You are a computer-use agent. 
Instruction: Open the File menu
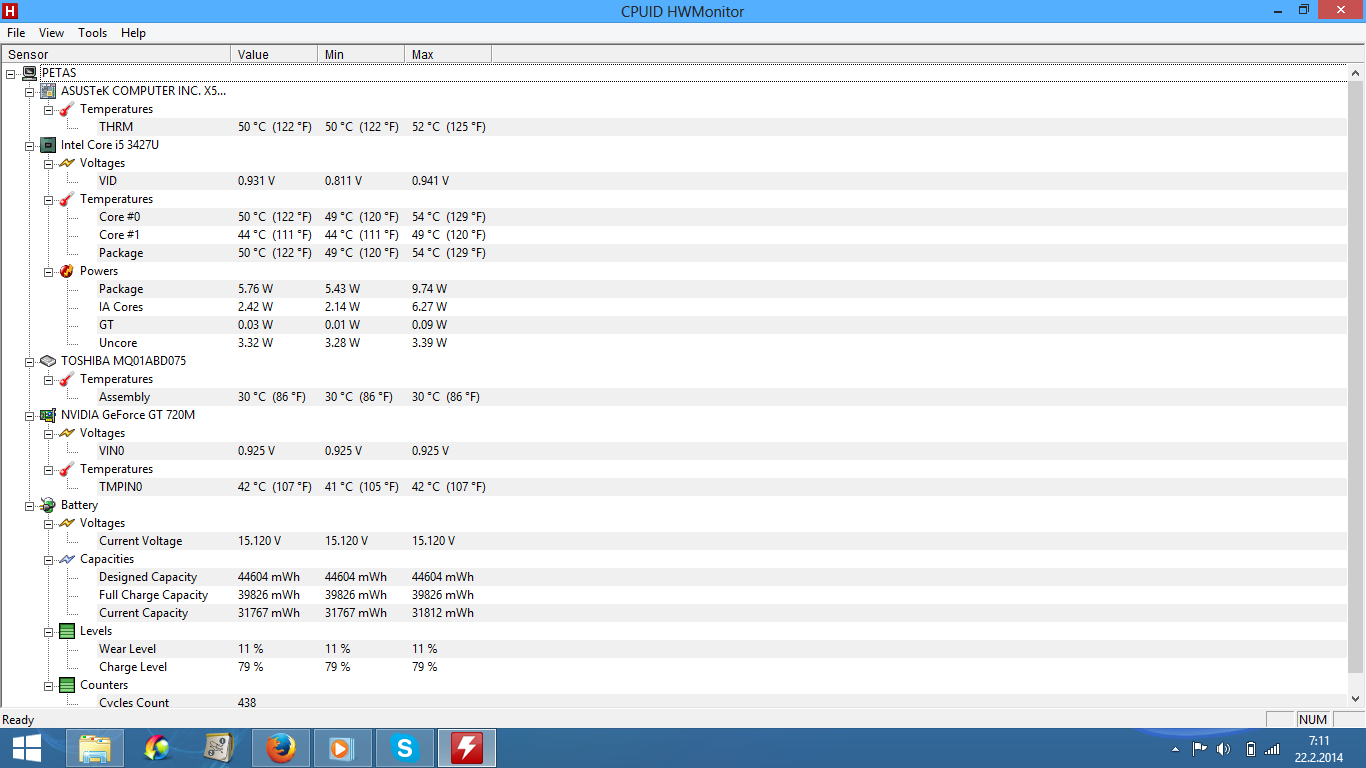[16, 33]
